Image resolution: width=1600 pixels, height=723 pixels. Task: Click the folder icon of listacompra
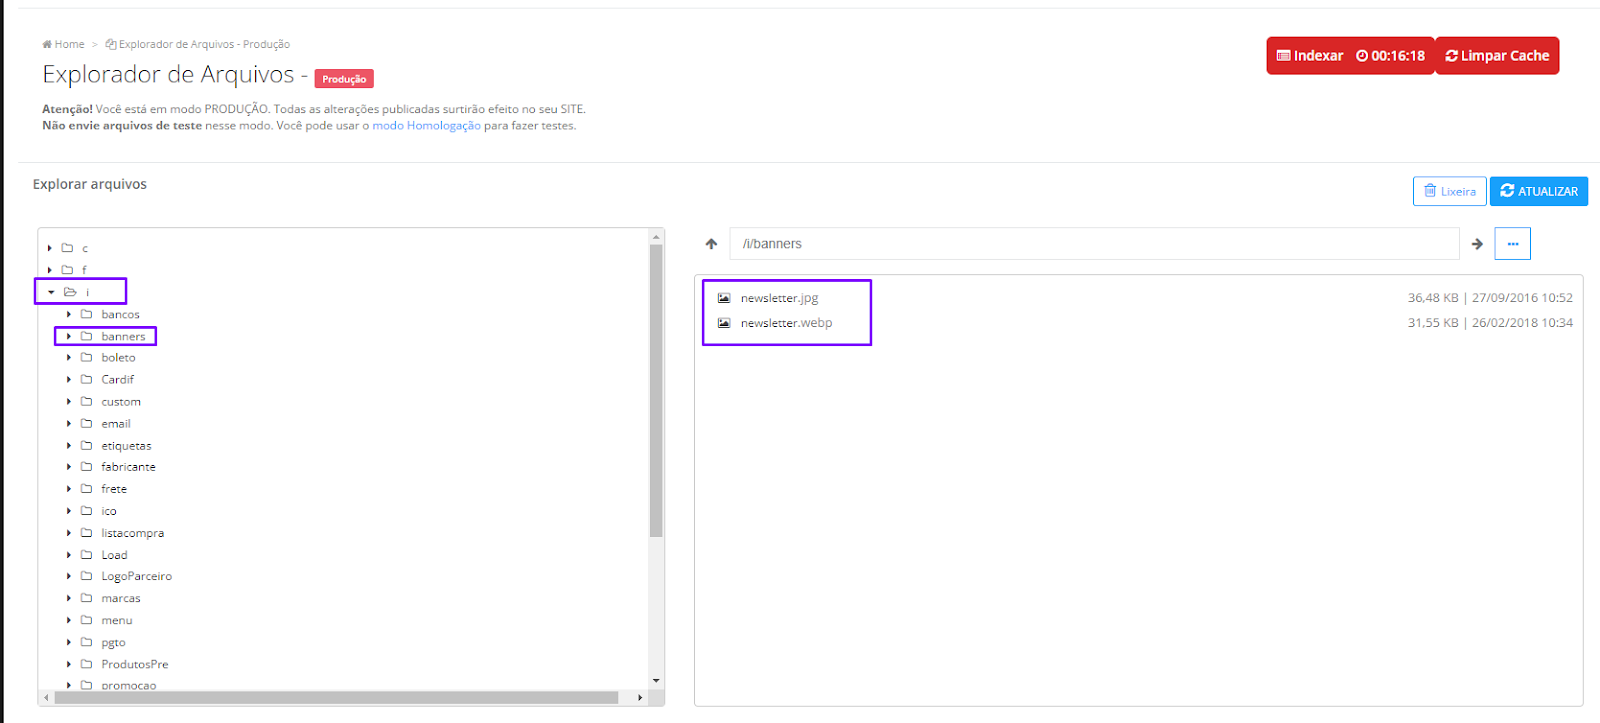tap(86, 533)
